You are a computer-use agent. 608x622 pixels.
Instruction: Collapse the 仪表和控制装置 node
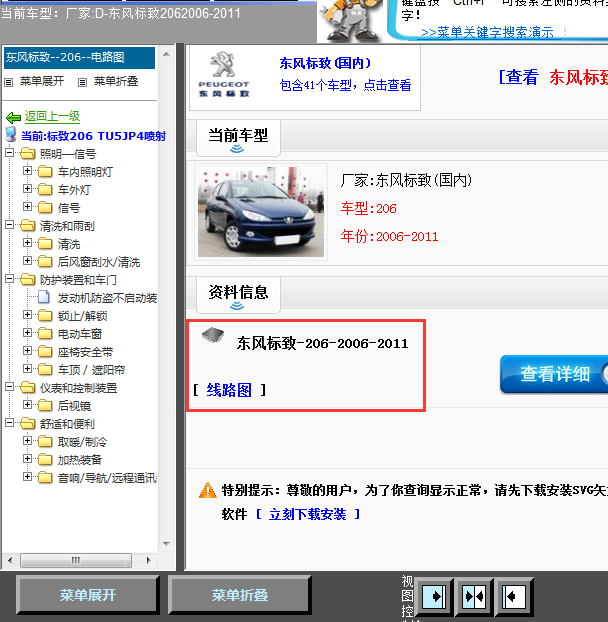pyautogui.click(x=10, y=386)
